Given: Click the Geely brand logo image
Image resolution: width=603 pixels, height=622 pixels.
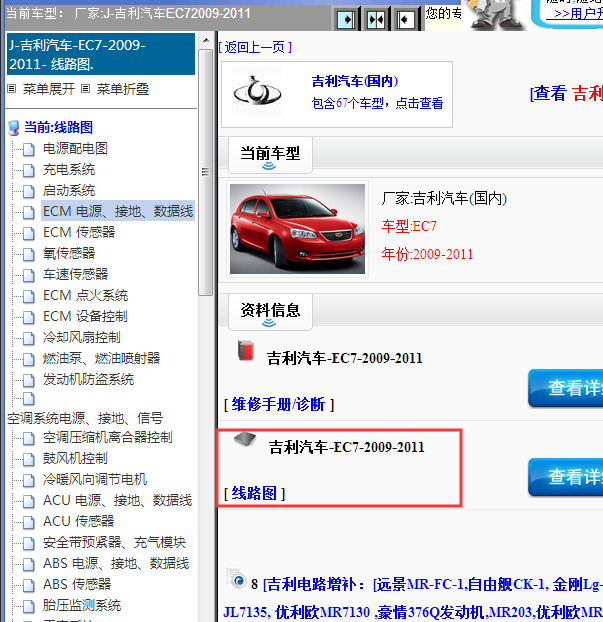Looking at the screenshot, I should (x=257, y=92).
